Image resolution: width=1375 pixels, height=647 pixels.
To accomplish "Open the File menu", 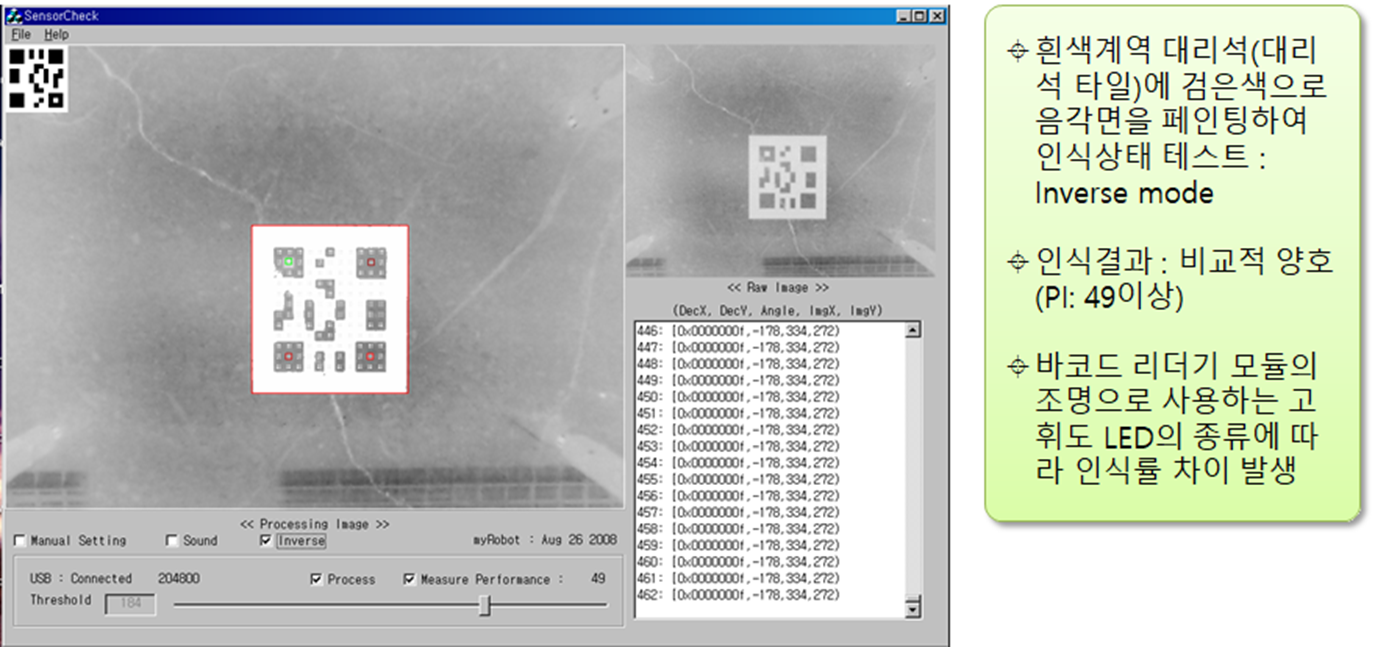I will click(20, 34).
